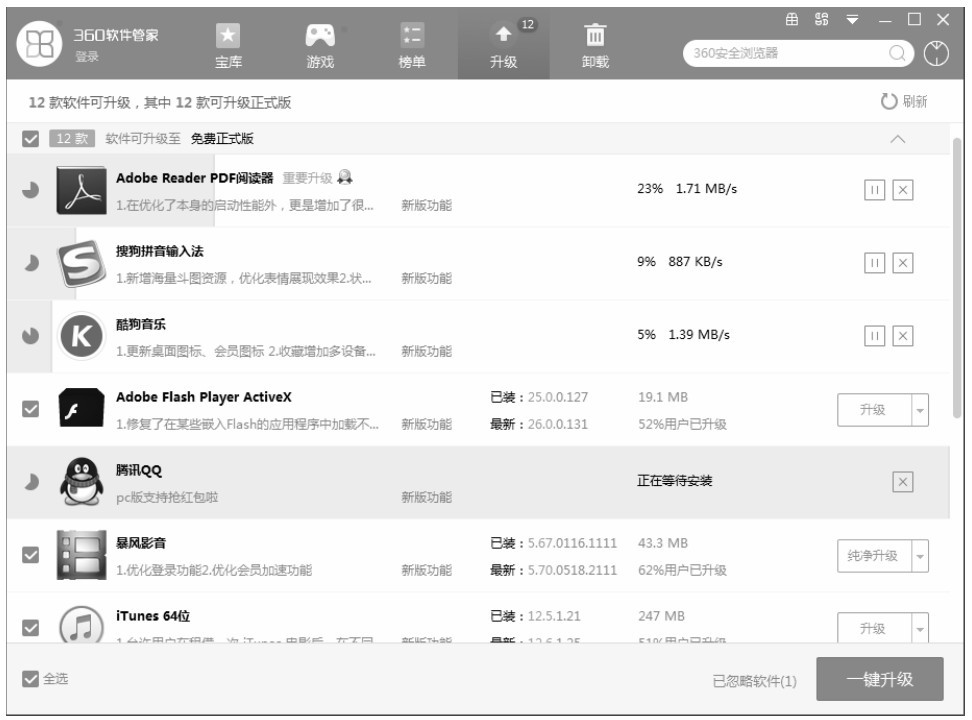Viewport: 972px width, 720px height.
Task: Click the Adobe Flash Player app icon
Action: (81, 408)
